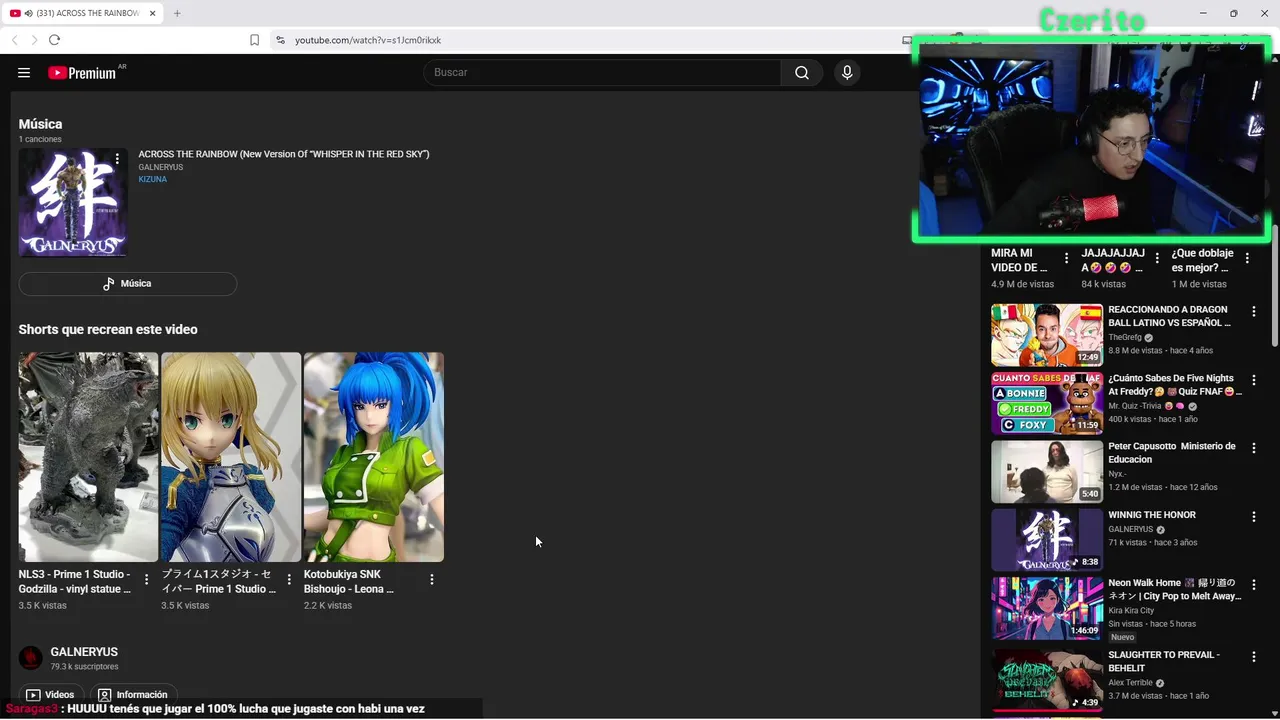The image size is (1280, 720).
Task: Click the youtube.com address bar URL
Action: (368, 40)
